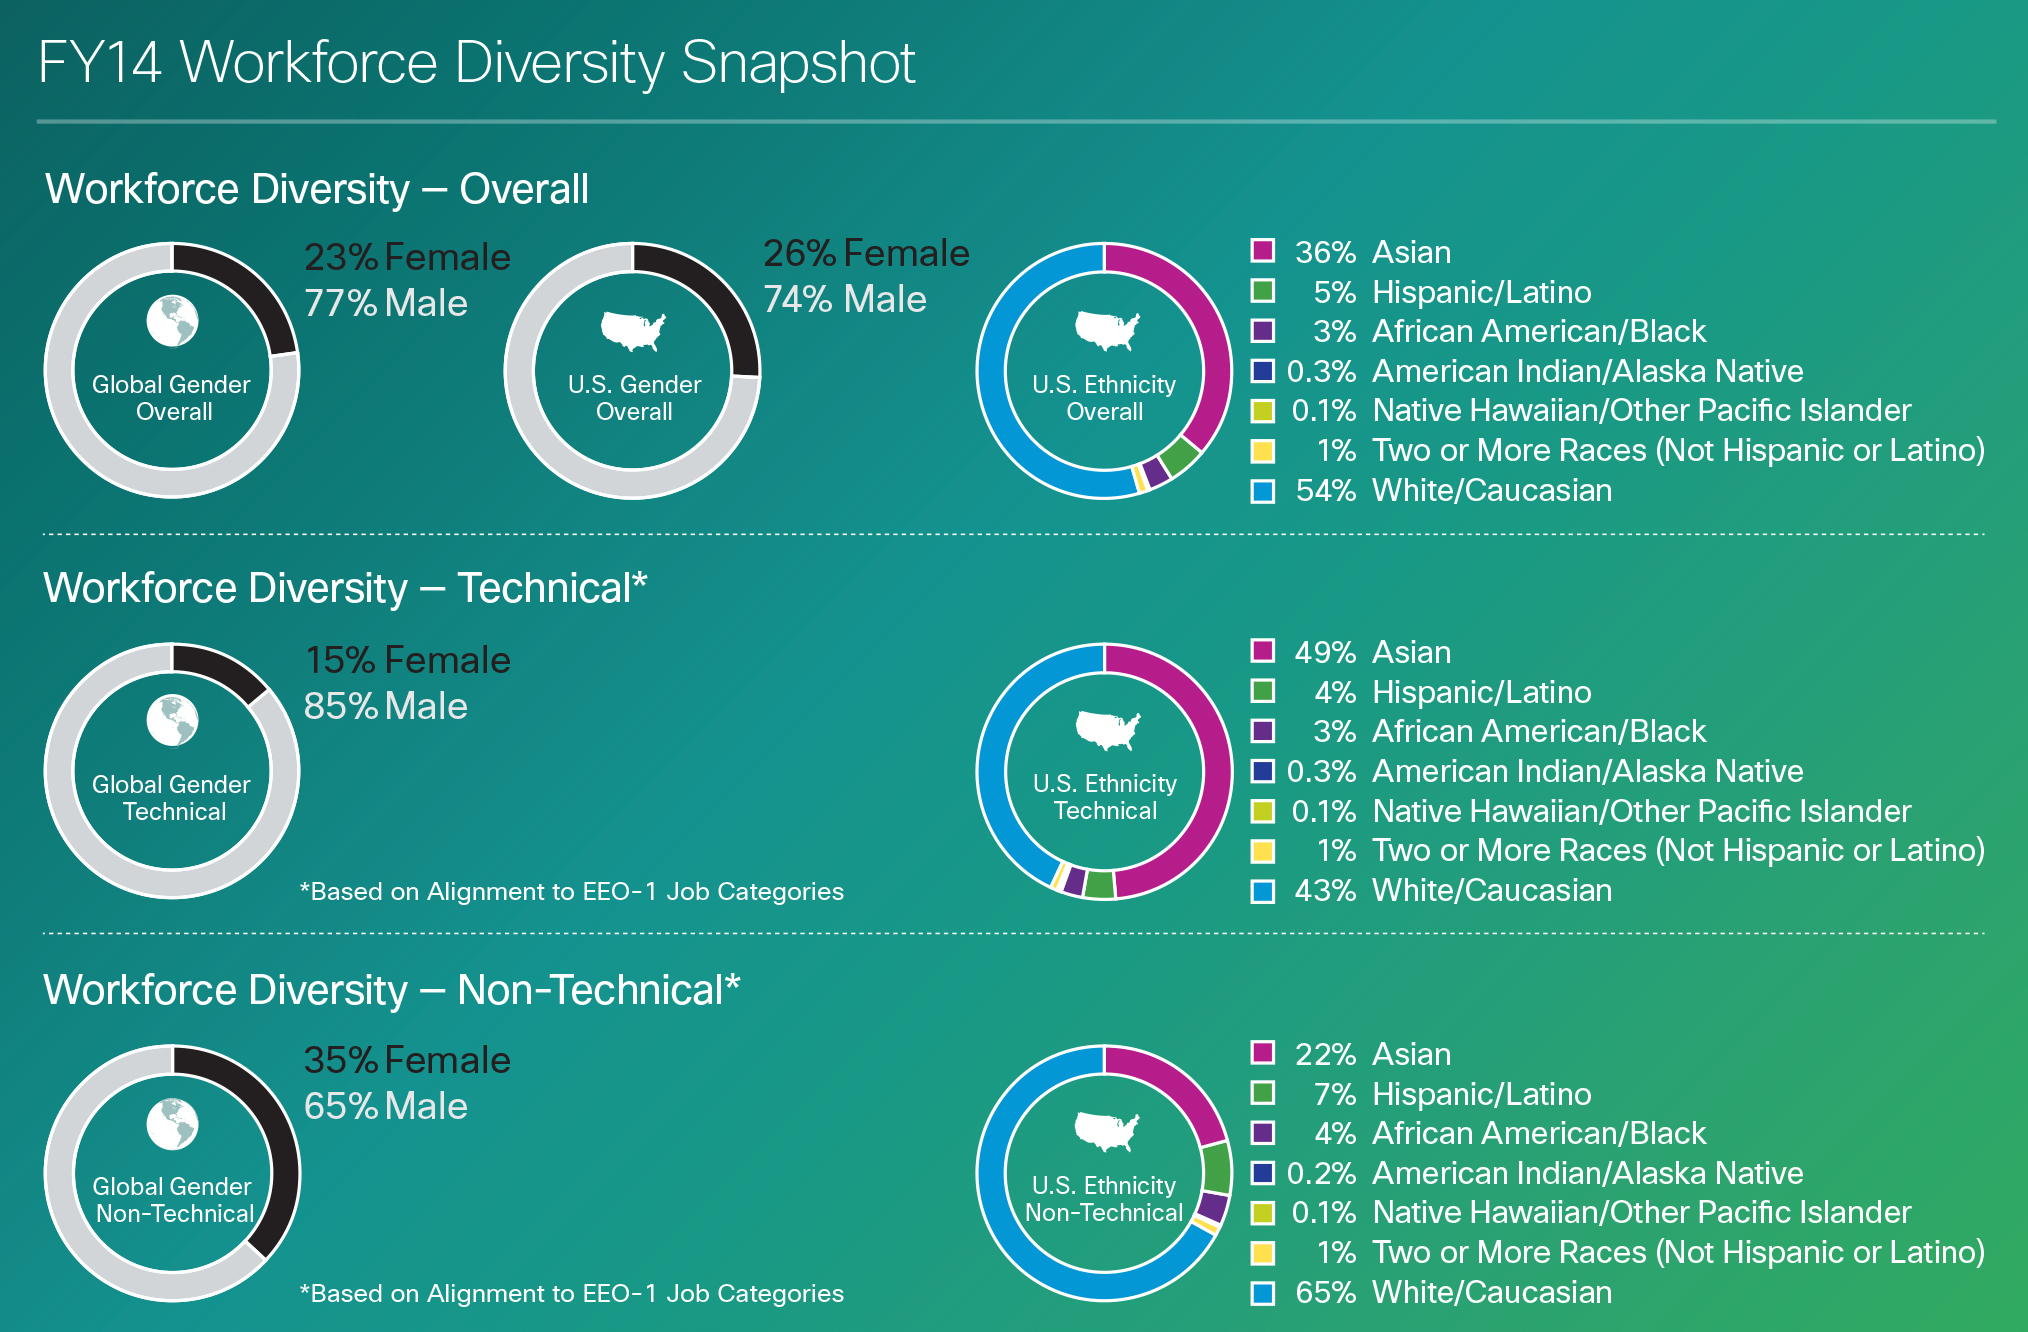The width and height of the screenshot is (2028, 1332).
Task: Click the navy swatch beside 0.3% American Indian in Overall legend
Action: 1263,370
